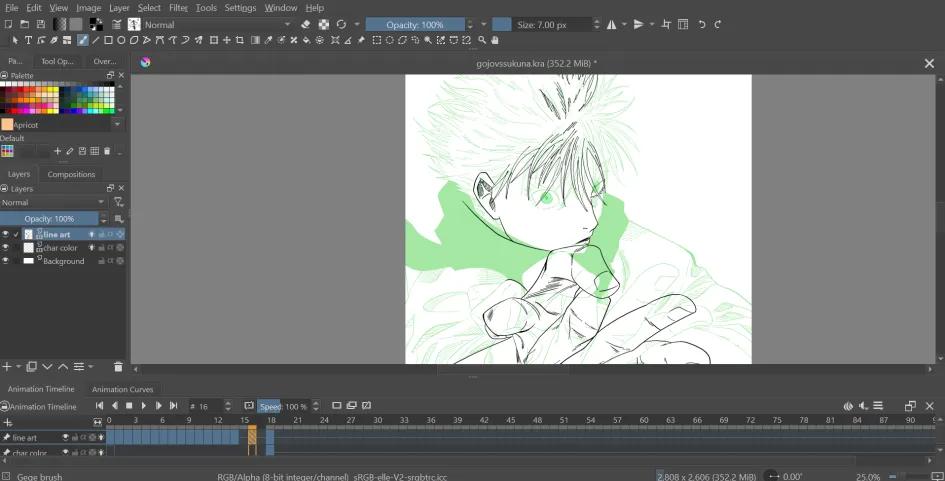Play the animation
Viewport: 945px width, 481px height.
point(143,406)
